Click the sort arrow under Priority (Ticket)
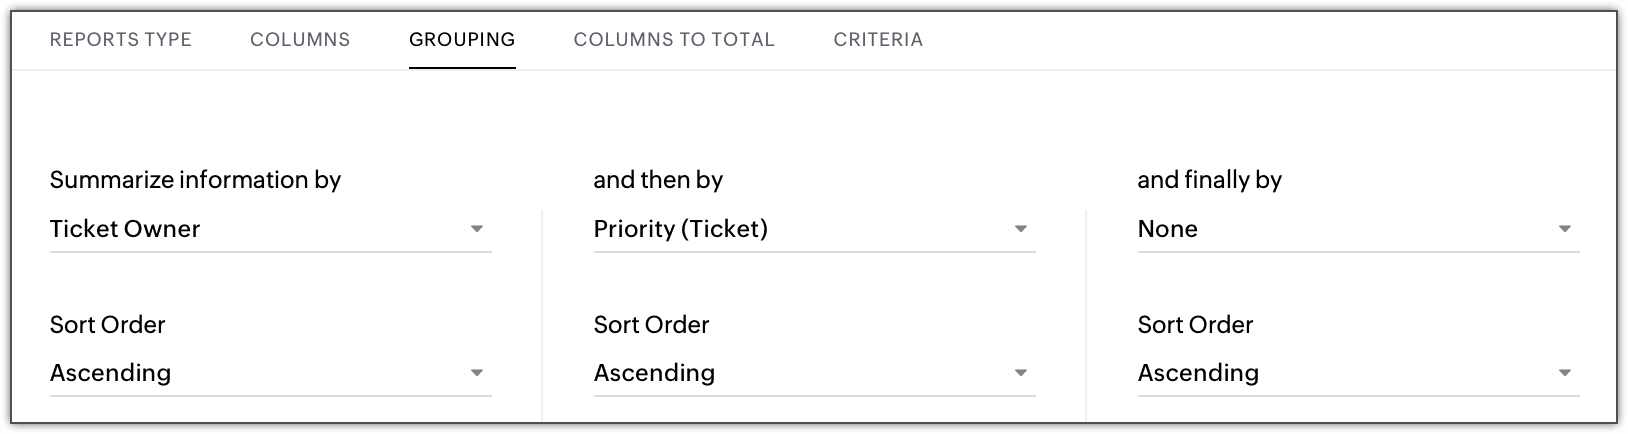The width and height of the screenshot is (1628, 434). 1021,373
